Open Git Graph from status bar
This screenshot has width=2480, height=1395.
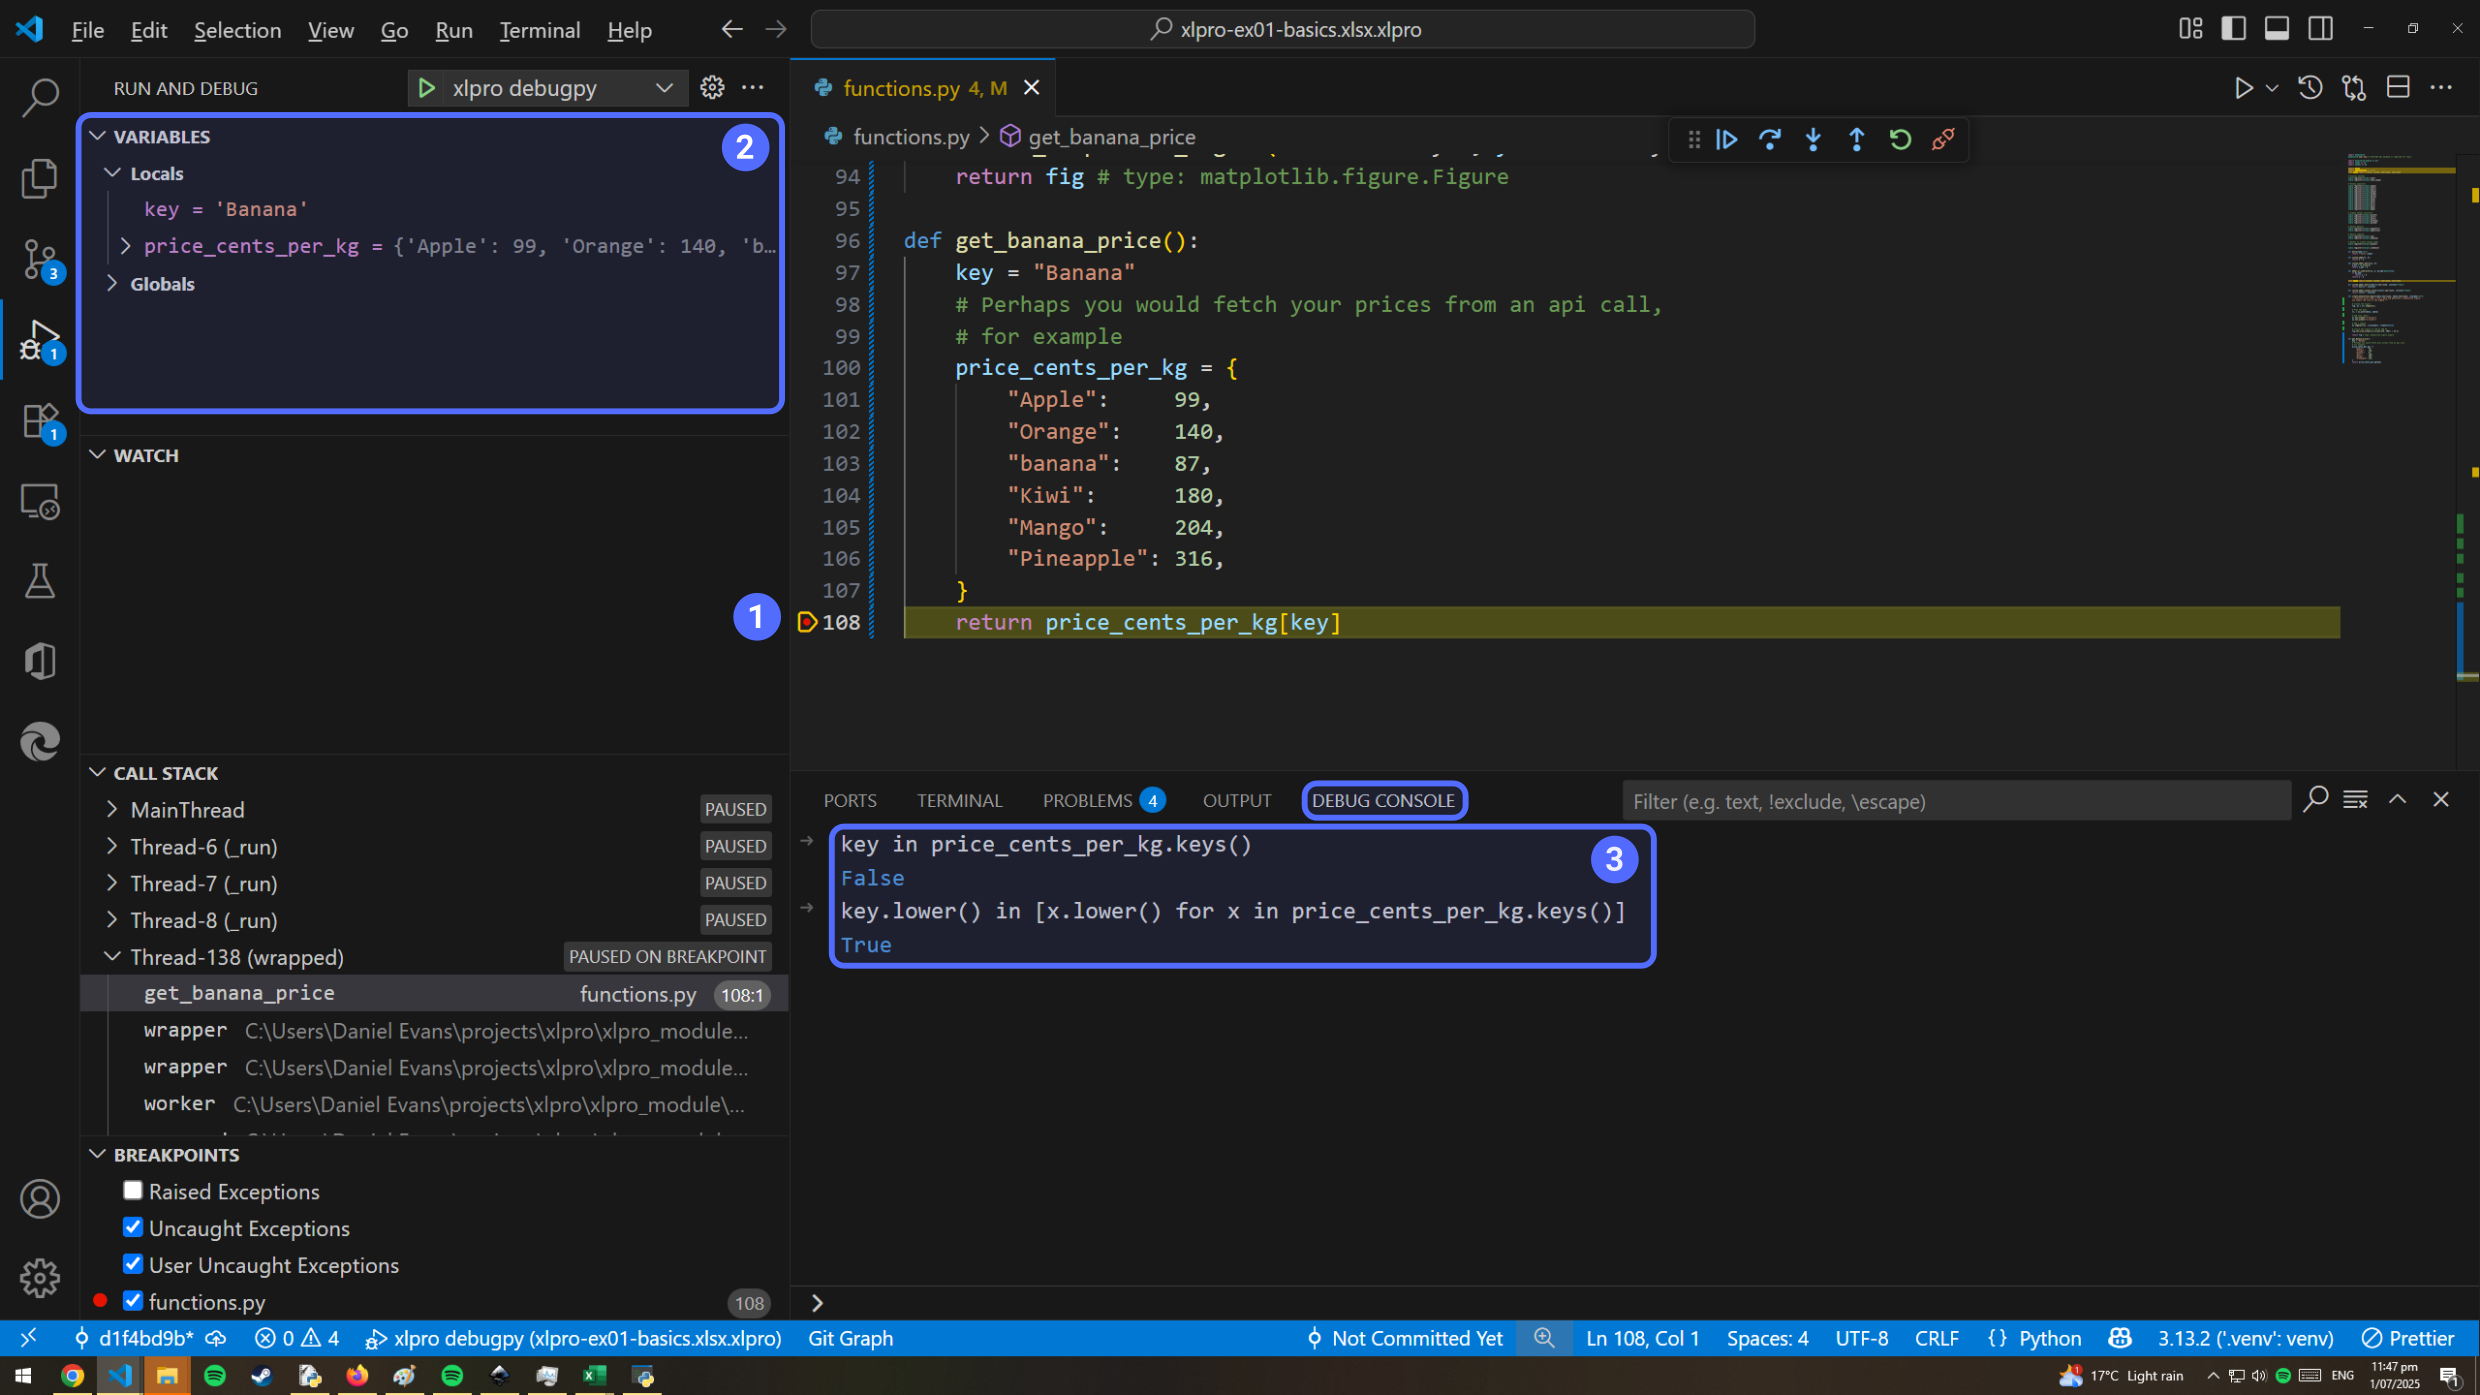850,1338
